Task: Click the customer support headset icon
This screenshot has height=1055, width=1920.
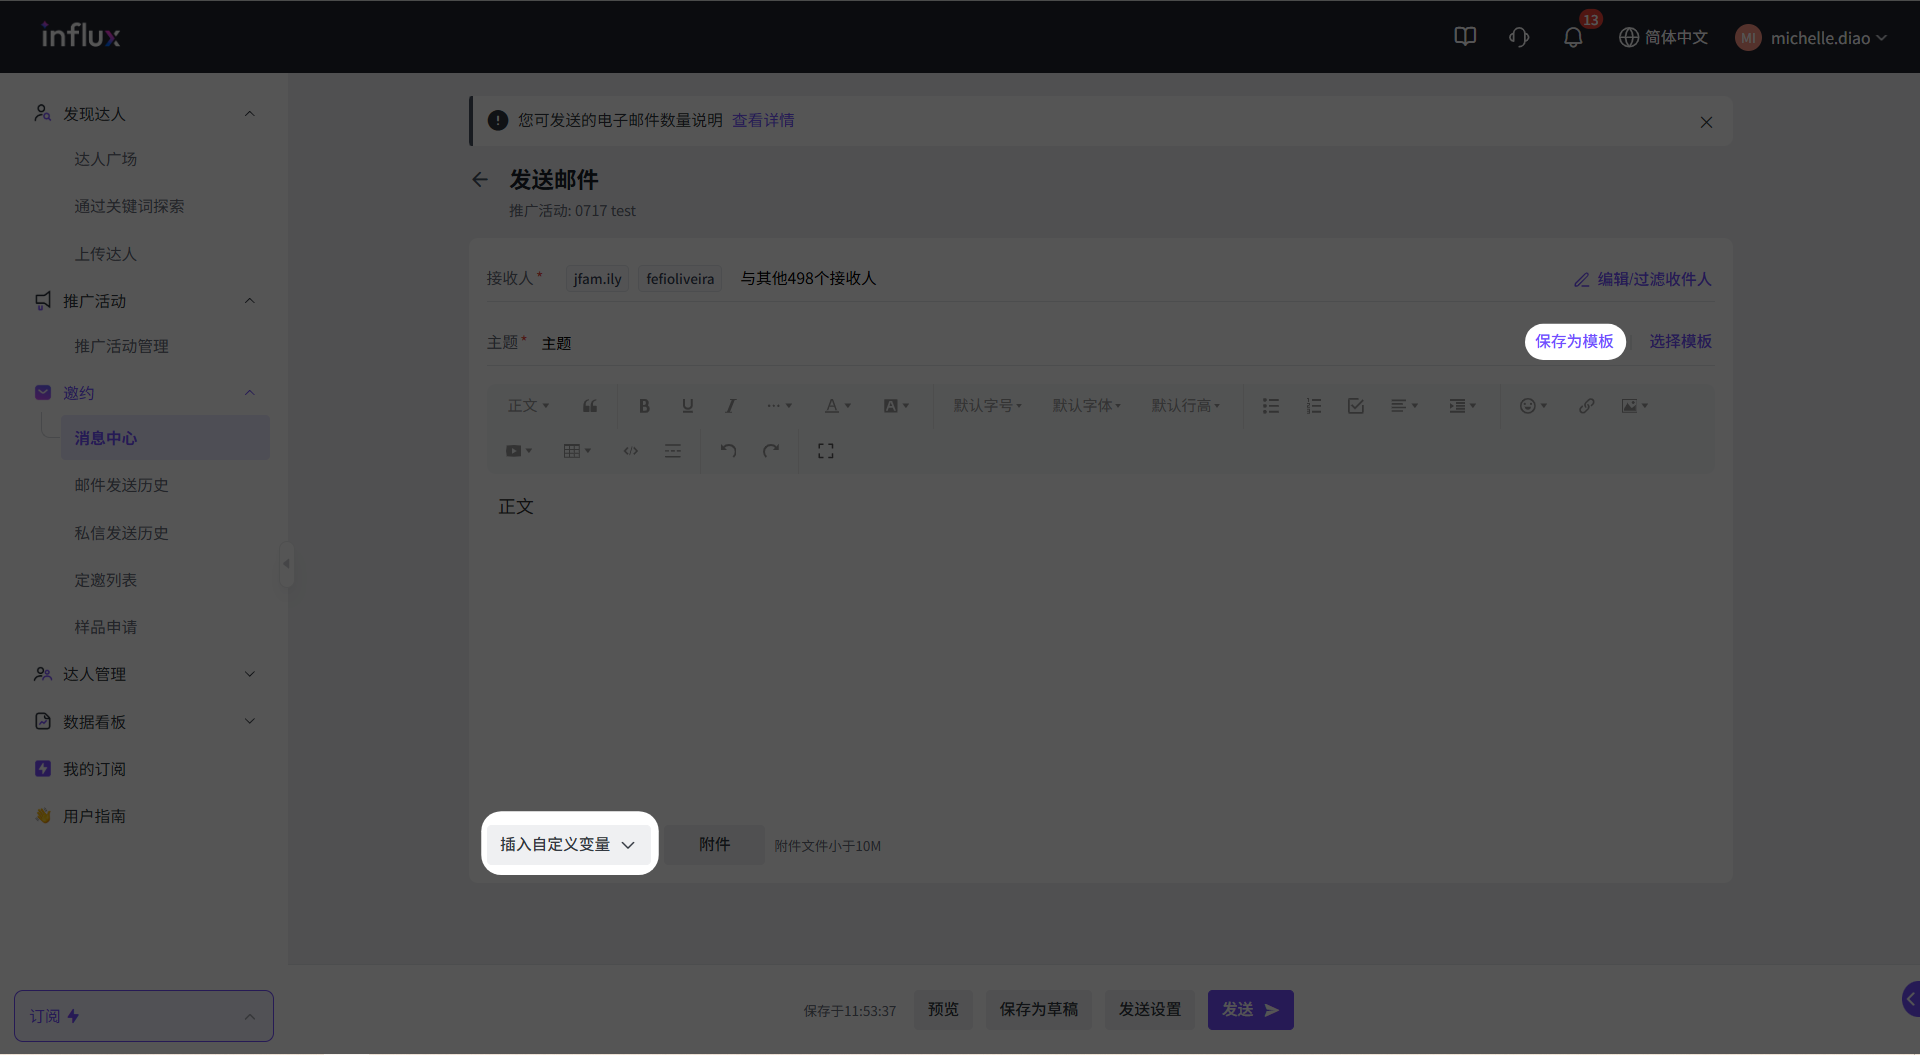Action: (1518, 38)
